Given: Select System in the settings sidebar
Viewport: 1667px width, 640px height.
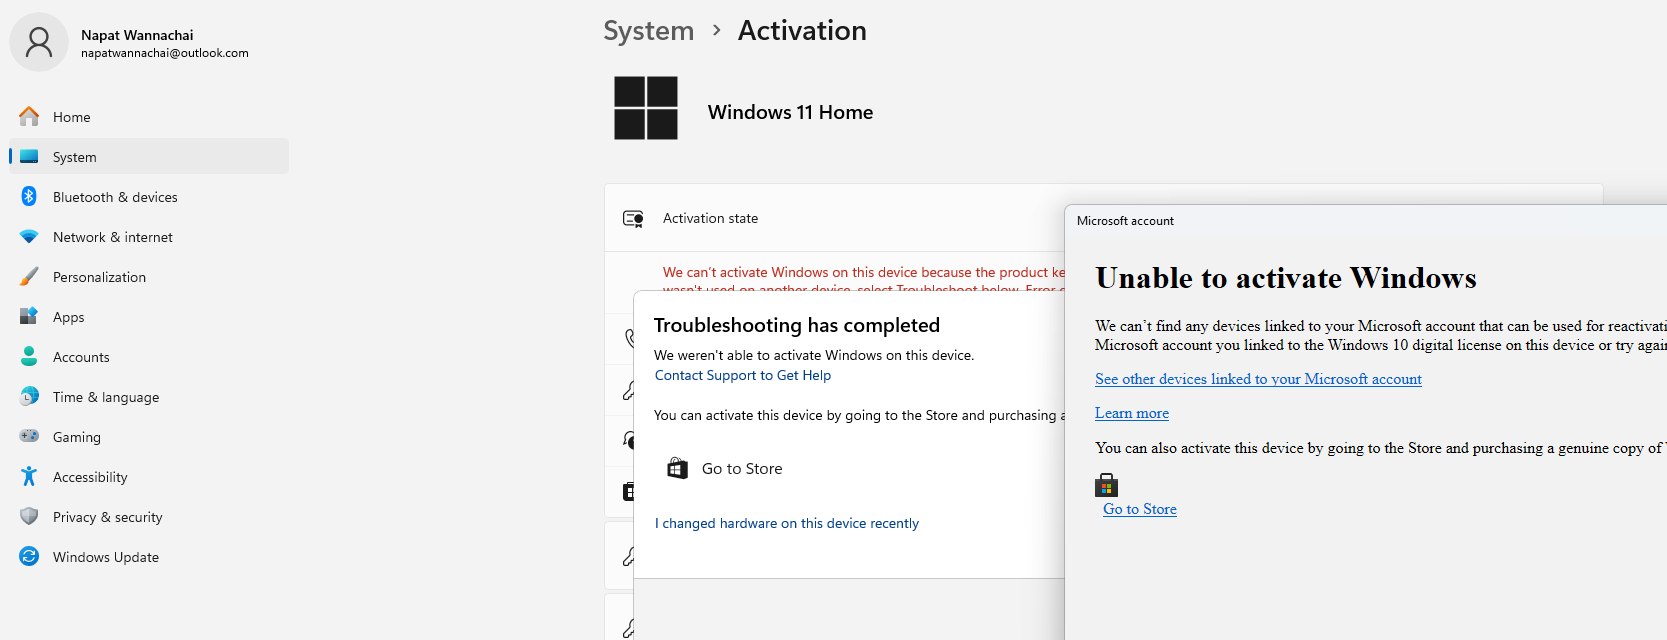Looking at the screenshot, I should pos(149,157).
